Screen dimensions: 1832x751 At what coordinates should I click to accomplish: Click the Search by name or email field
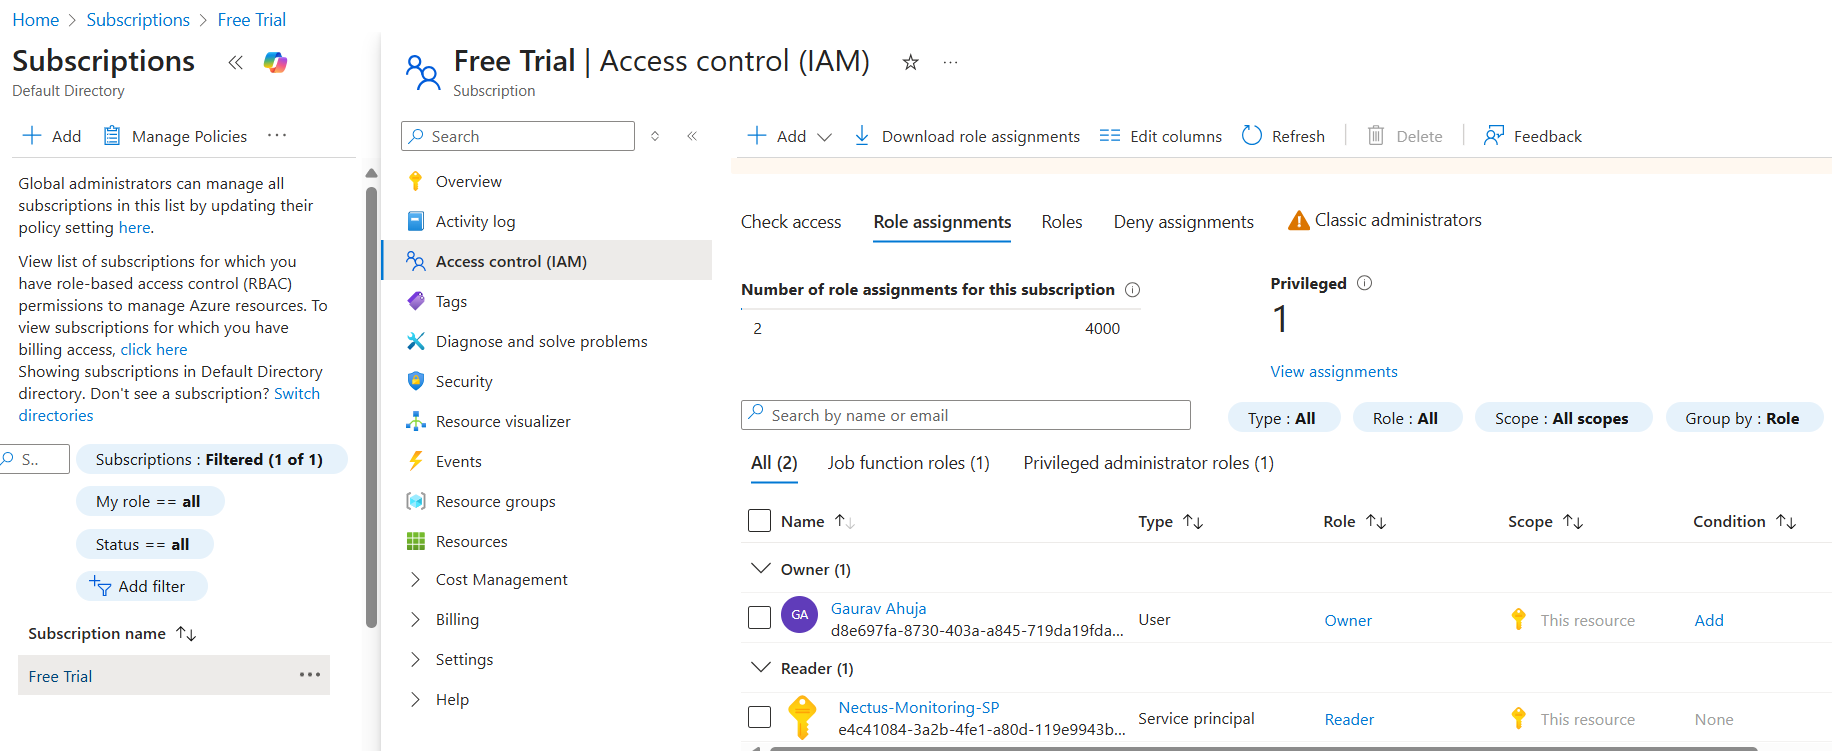coord(965,415)
